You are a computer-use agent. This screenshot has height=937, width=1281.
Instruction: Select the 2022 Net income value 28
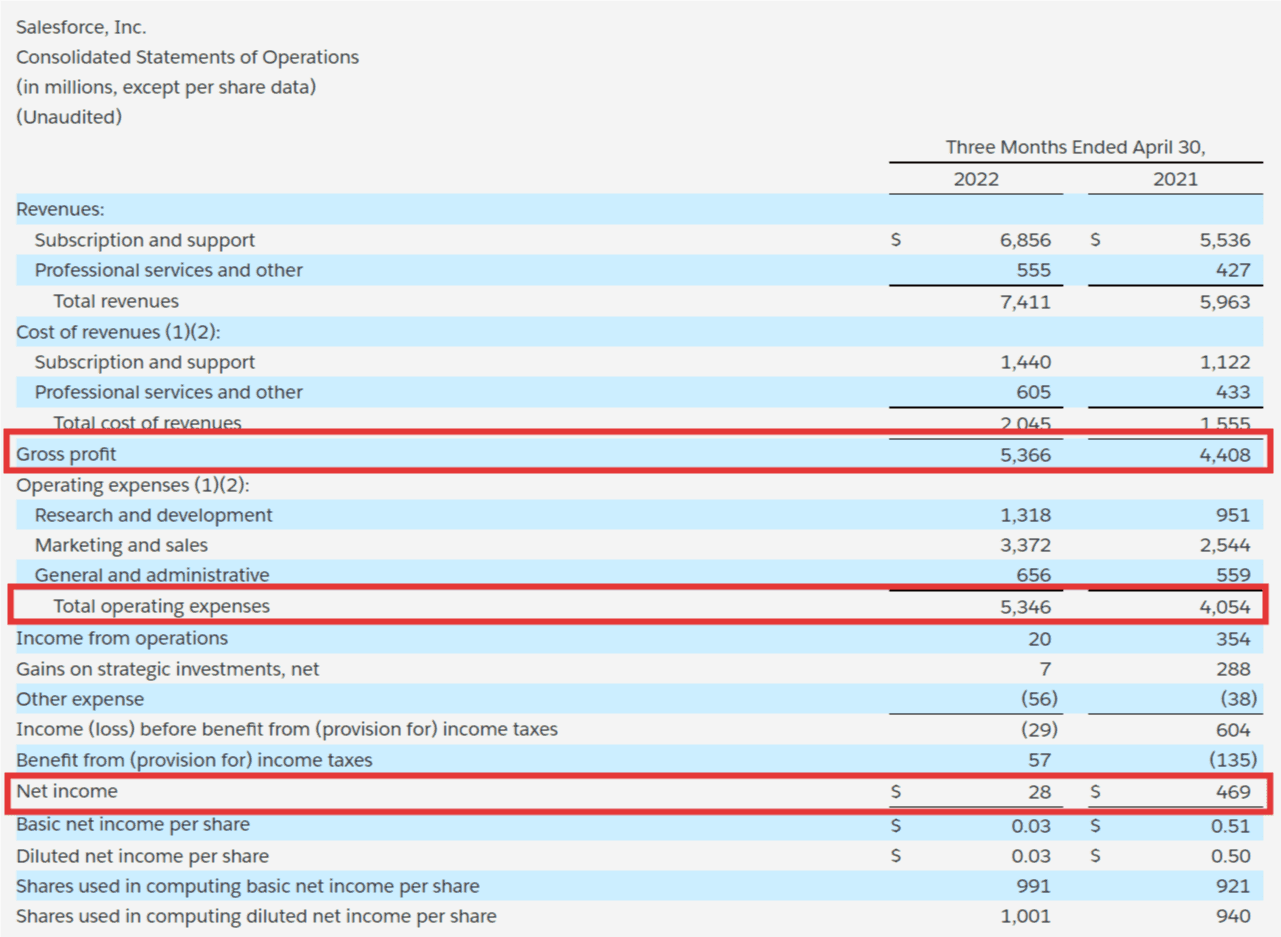click(1040, 792)
